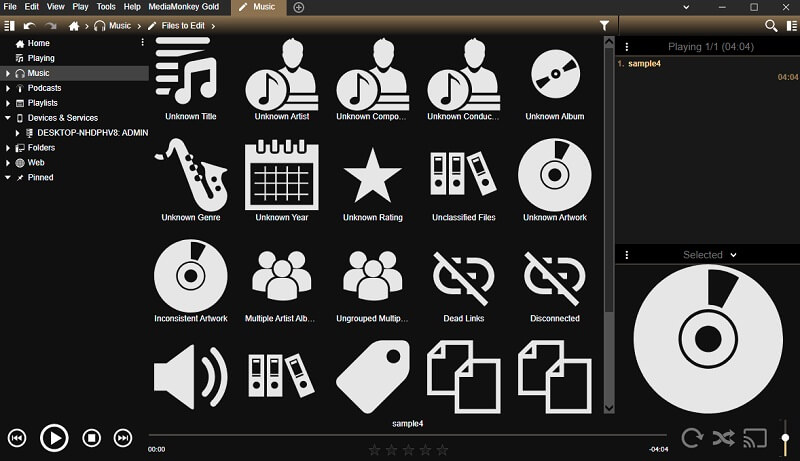The width and height of the screenshot is (800, 461).
Task: Open the Unknown Year calendar icon
Action: pyautogui.click(x=281, y=174)
